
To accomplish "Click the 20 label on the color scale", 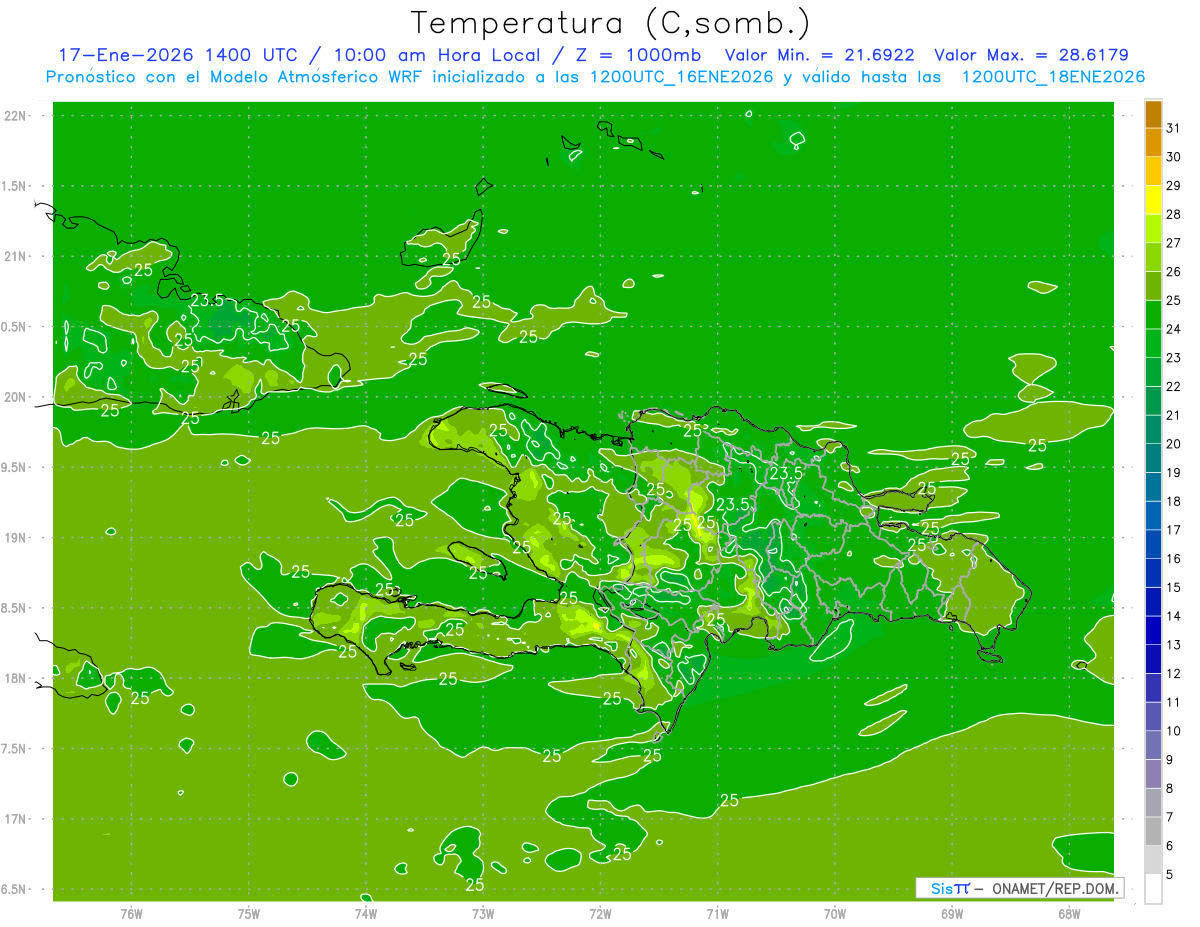I will coord(1174,444).
